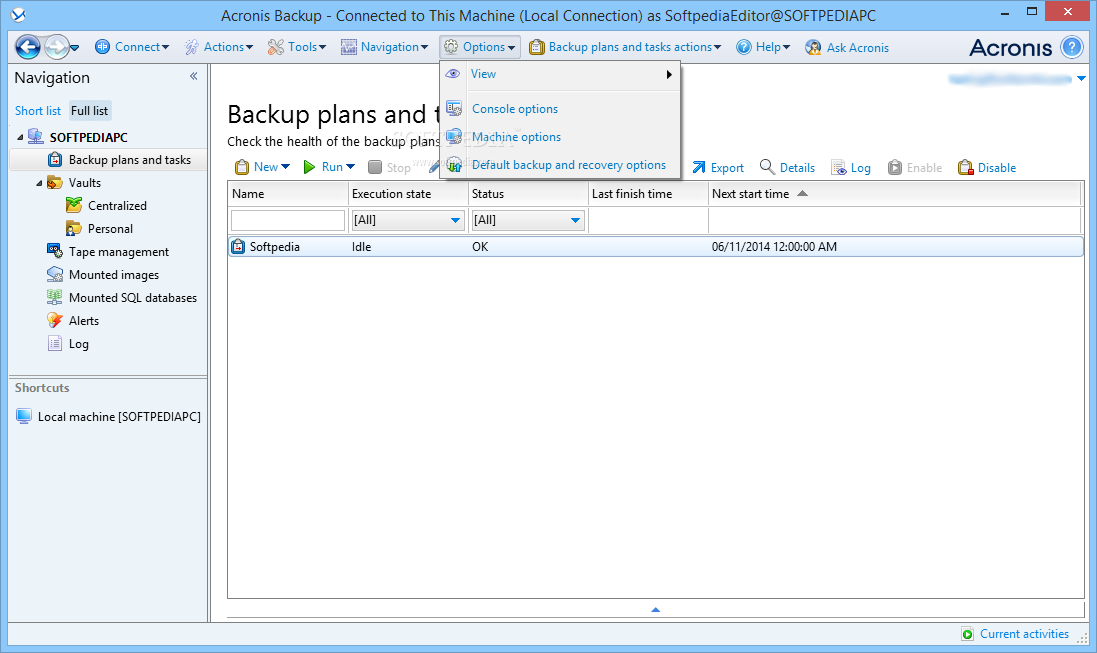Open the Tools menu
Image resolution: width=1097 pixels, height=653 pixels.
click(x=297, y=47)
